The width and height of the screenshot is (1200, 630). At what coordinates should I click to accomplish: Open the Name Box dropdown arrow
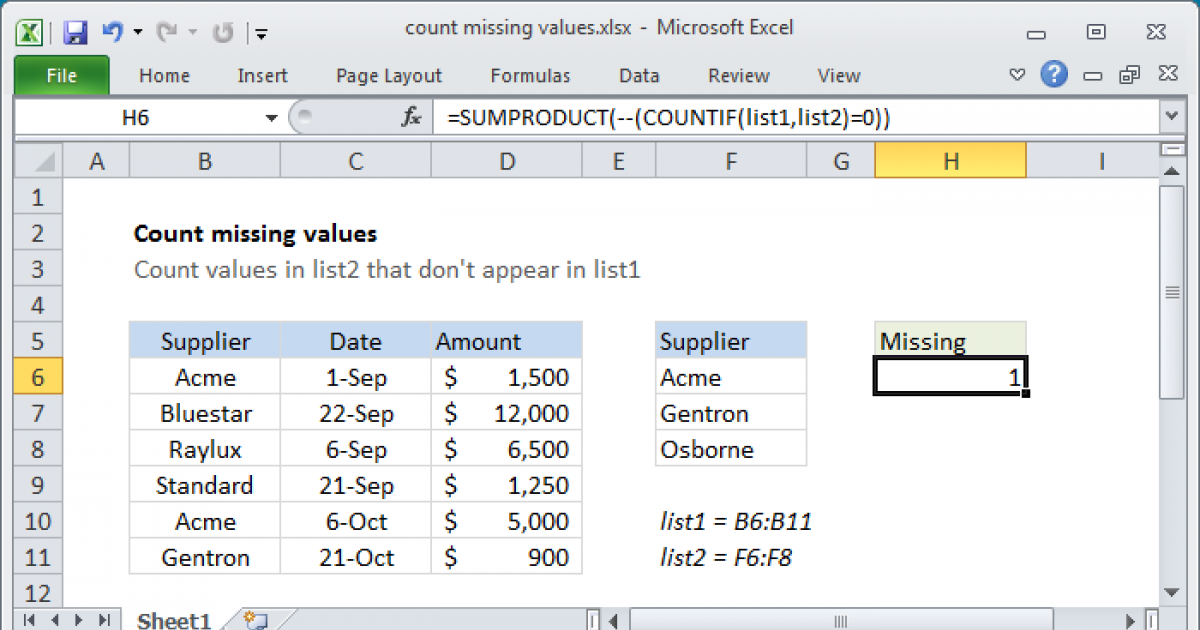[x=270, y=116]
